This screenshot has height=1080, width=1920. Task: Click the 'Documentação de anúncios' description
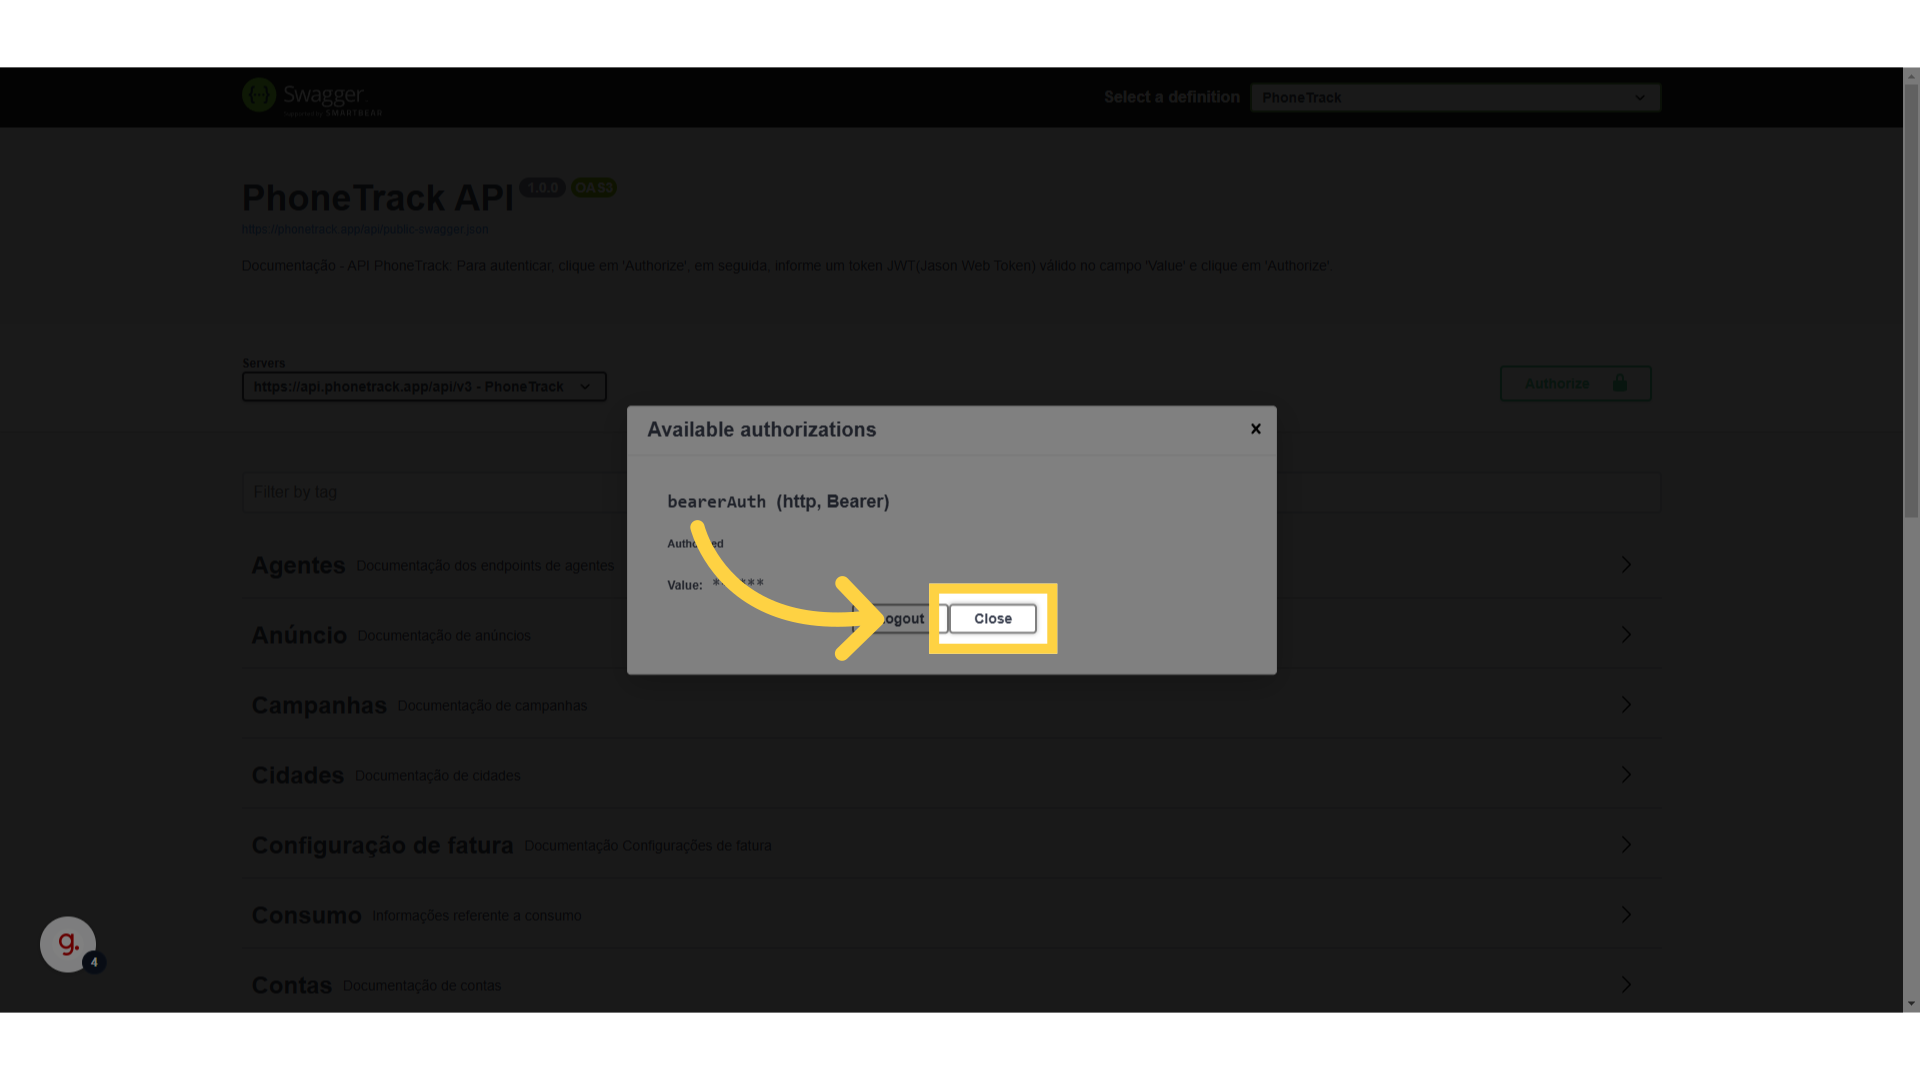tap(443, 636)
